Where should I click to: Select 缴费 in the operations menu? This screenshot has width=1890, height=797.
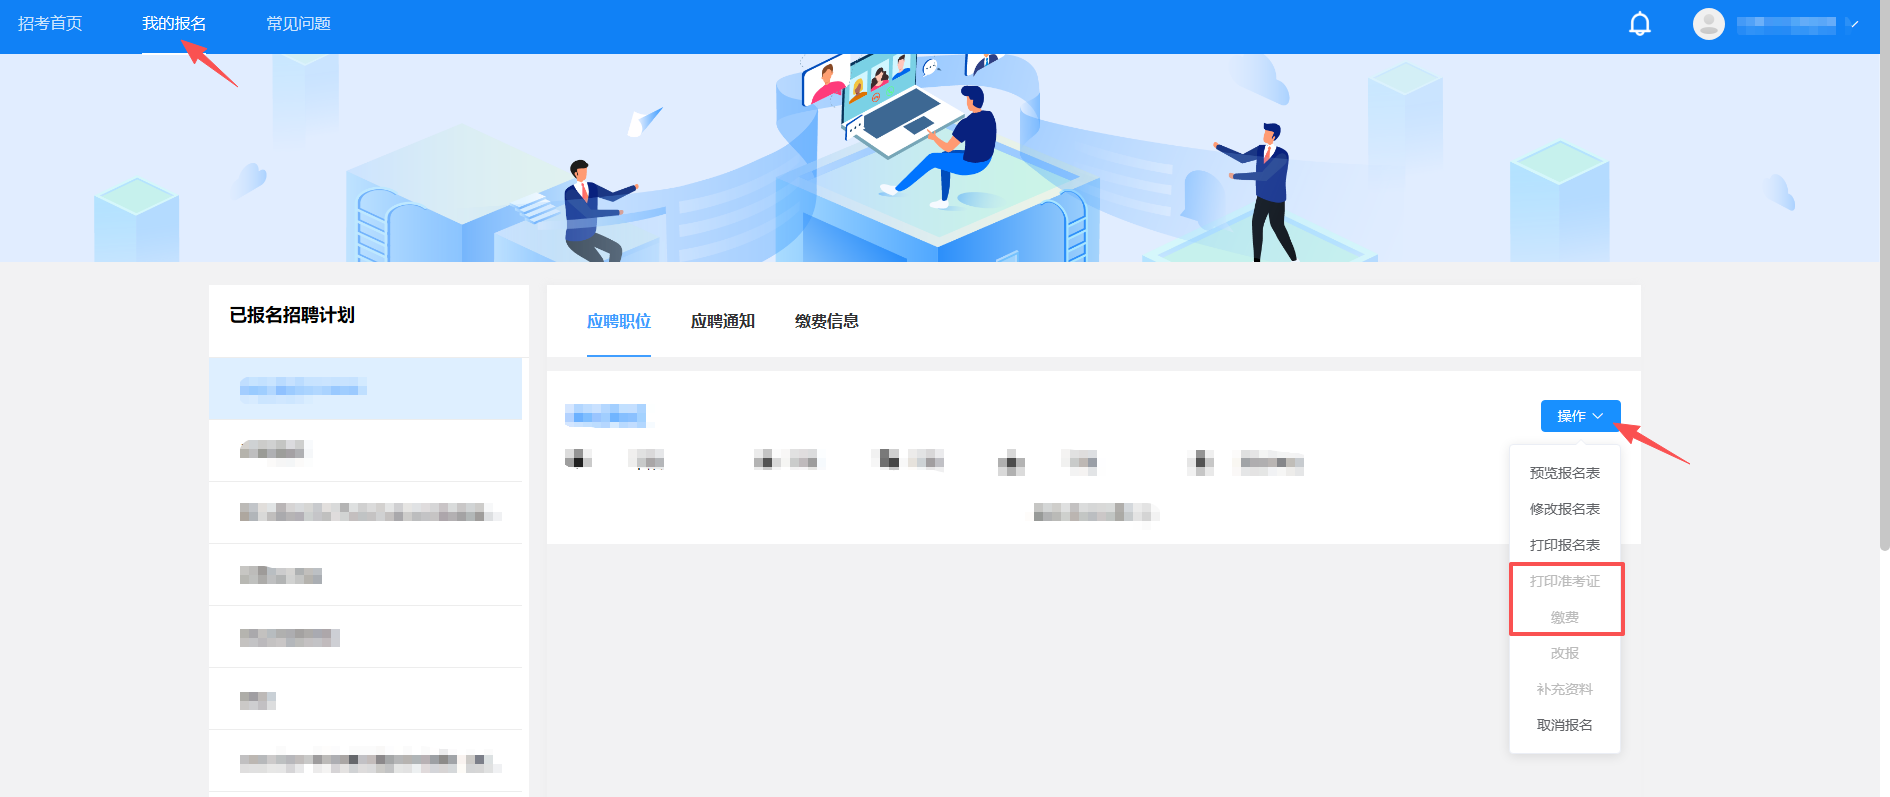[x=1564, y=617]
